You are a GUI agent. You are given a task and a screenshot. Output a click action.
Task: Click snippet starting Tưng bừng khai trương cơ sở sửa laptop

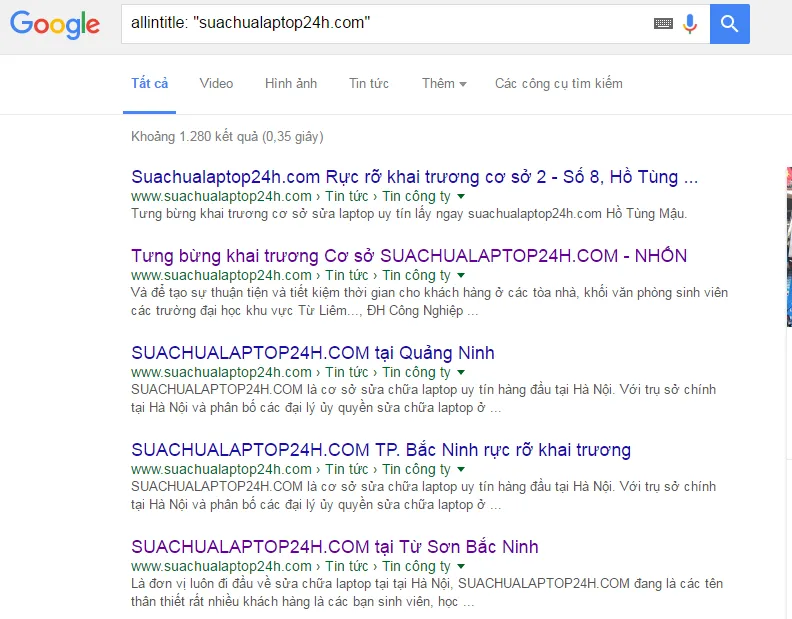coord(409,214)
